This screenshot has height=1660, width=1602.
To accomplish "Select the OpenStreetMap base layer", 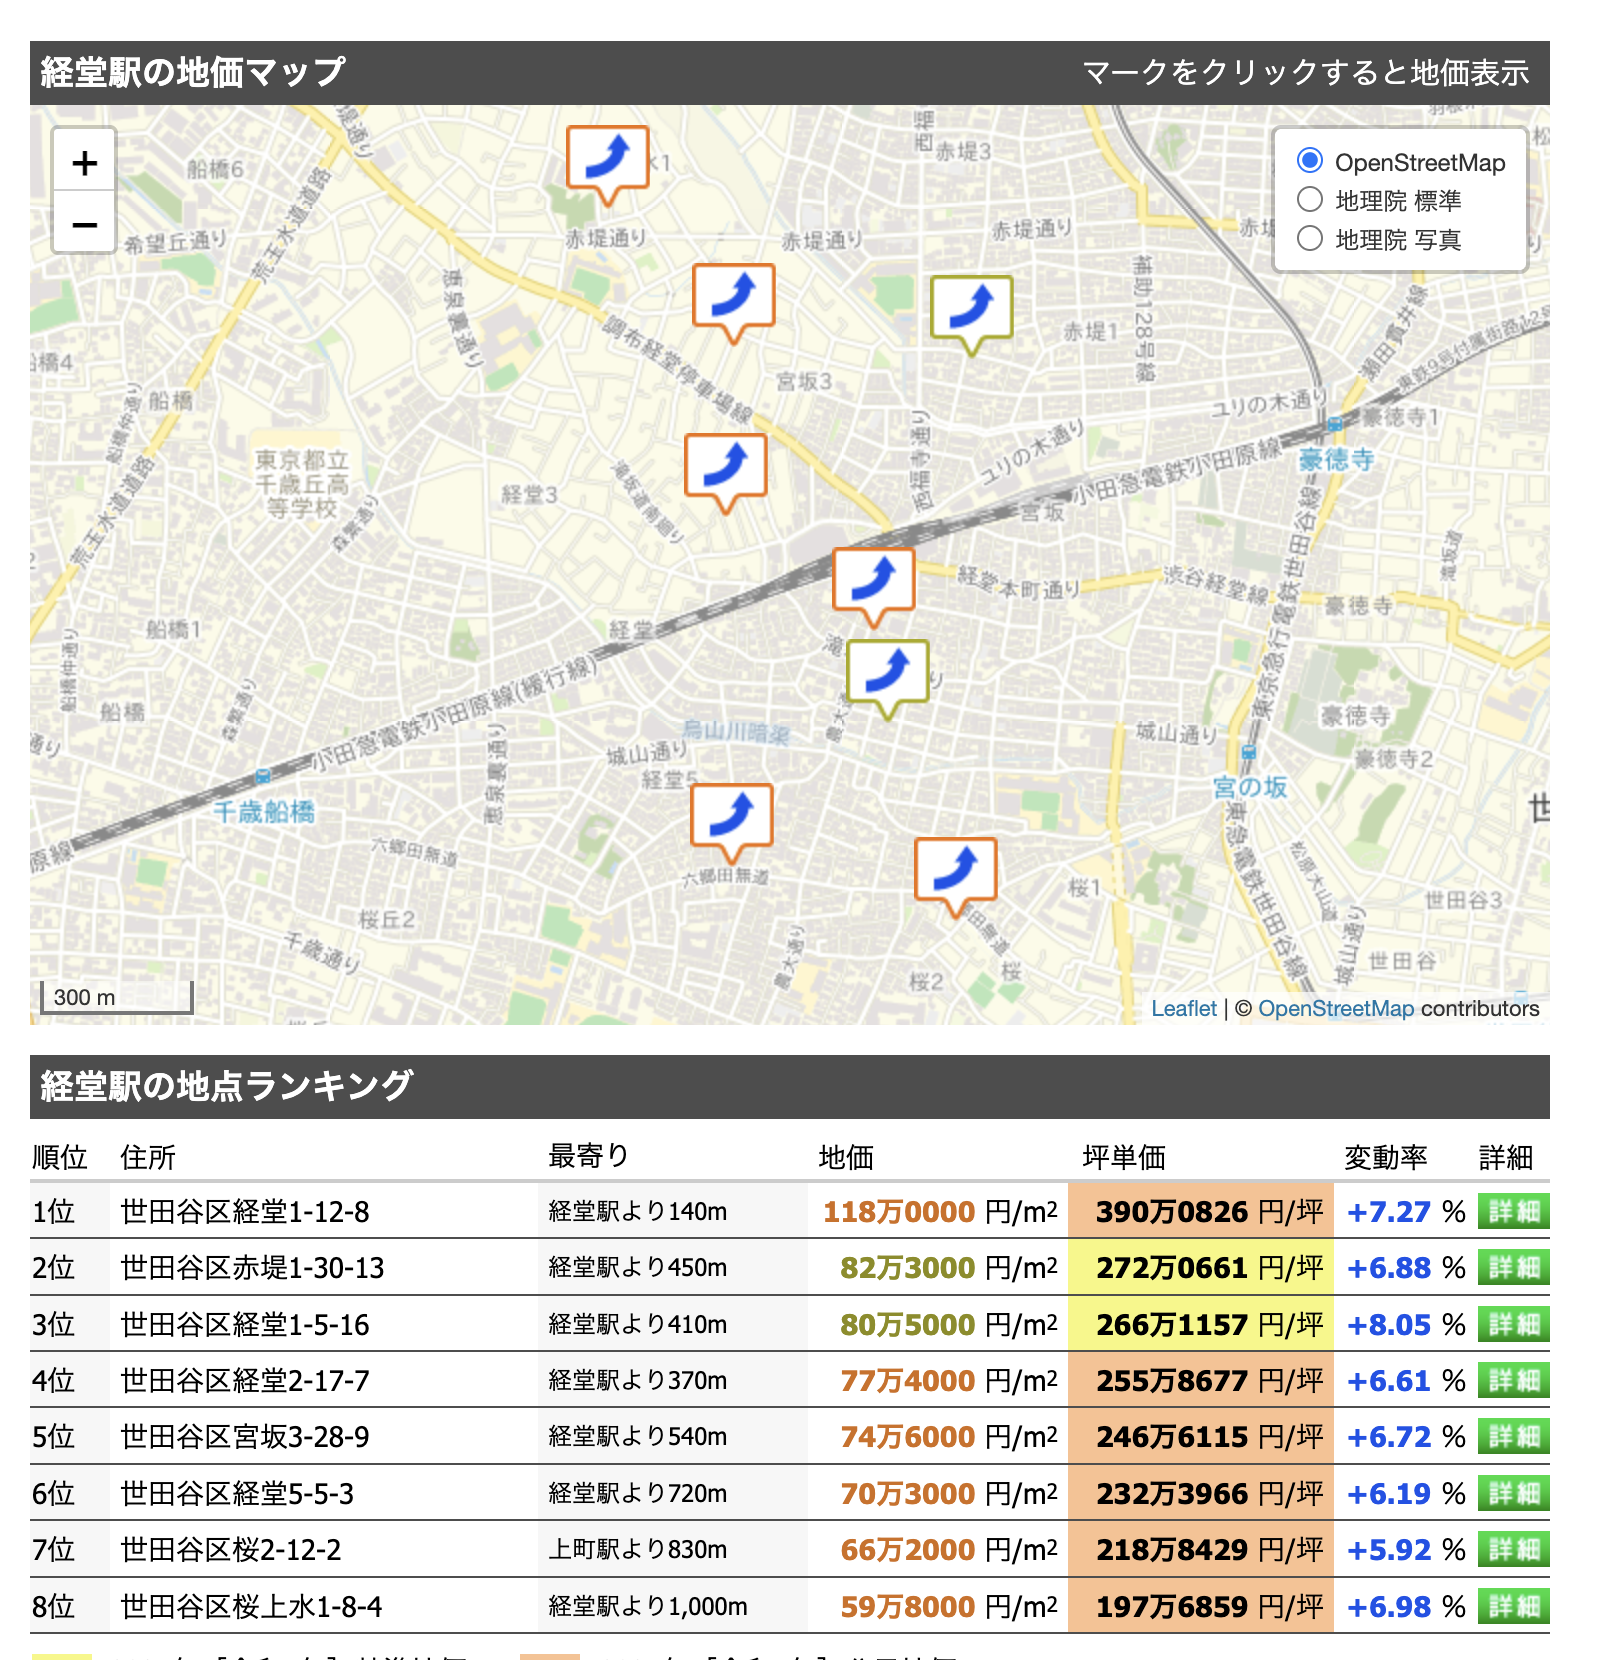I will point(1308,162).
